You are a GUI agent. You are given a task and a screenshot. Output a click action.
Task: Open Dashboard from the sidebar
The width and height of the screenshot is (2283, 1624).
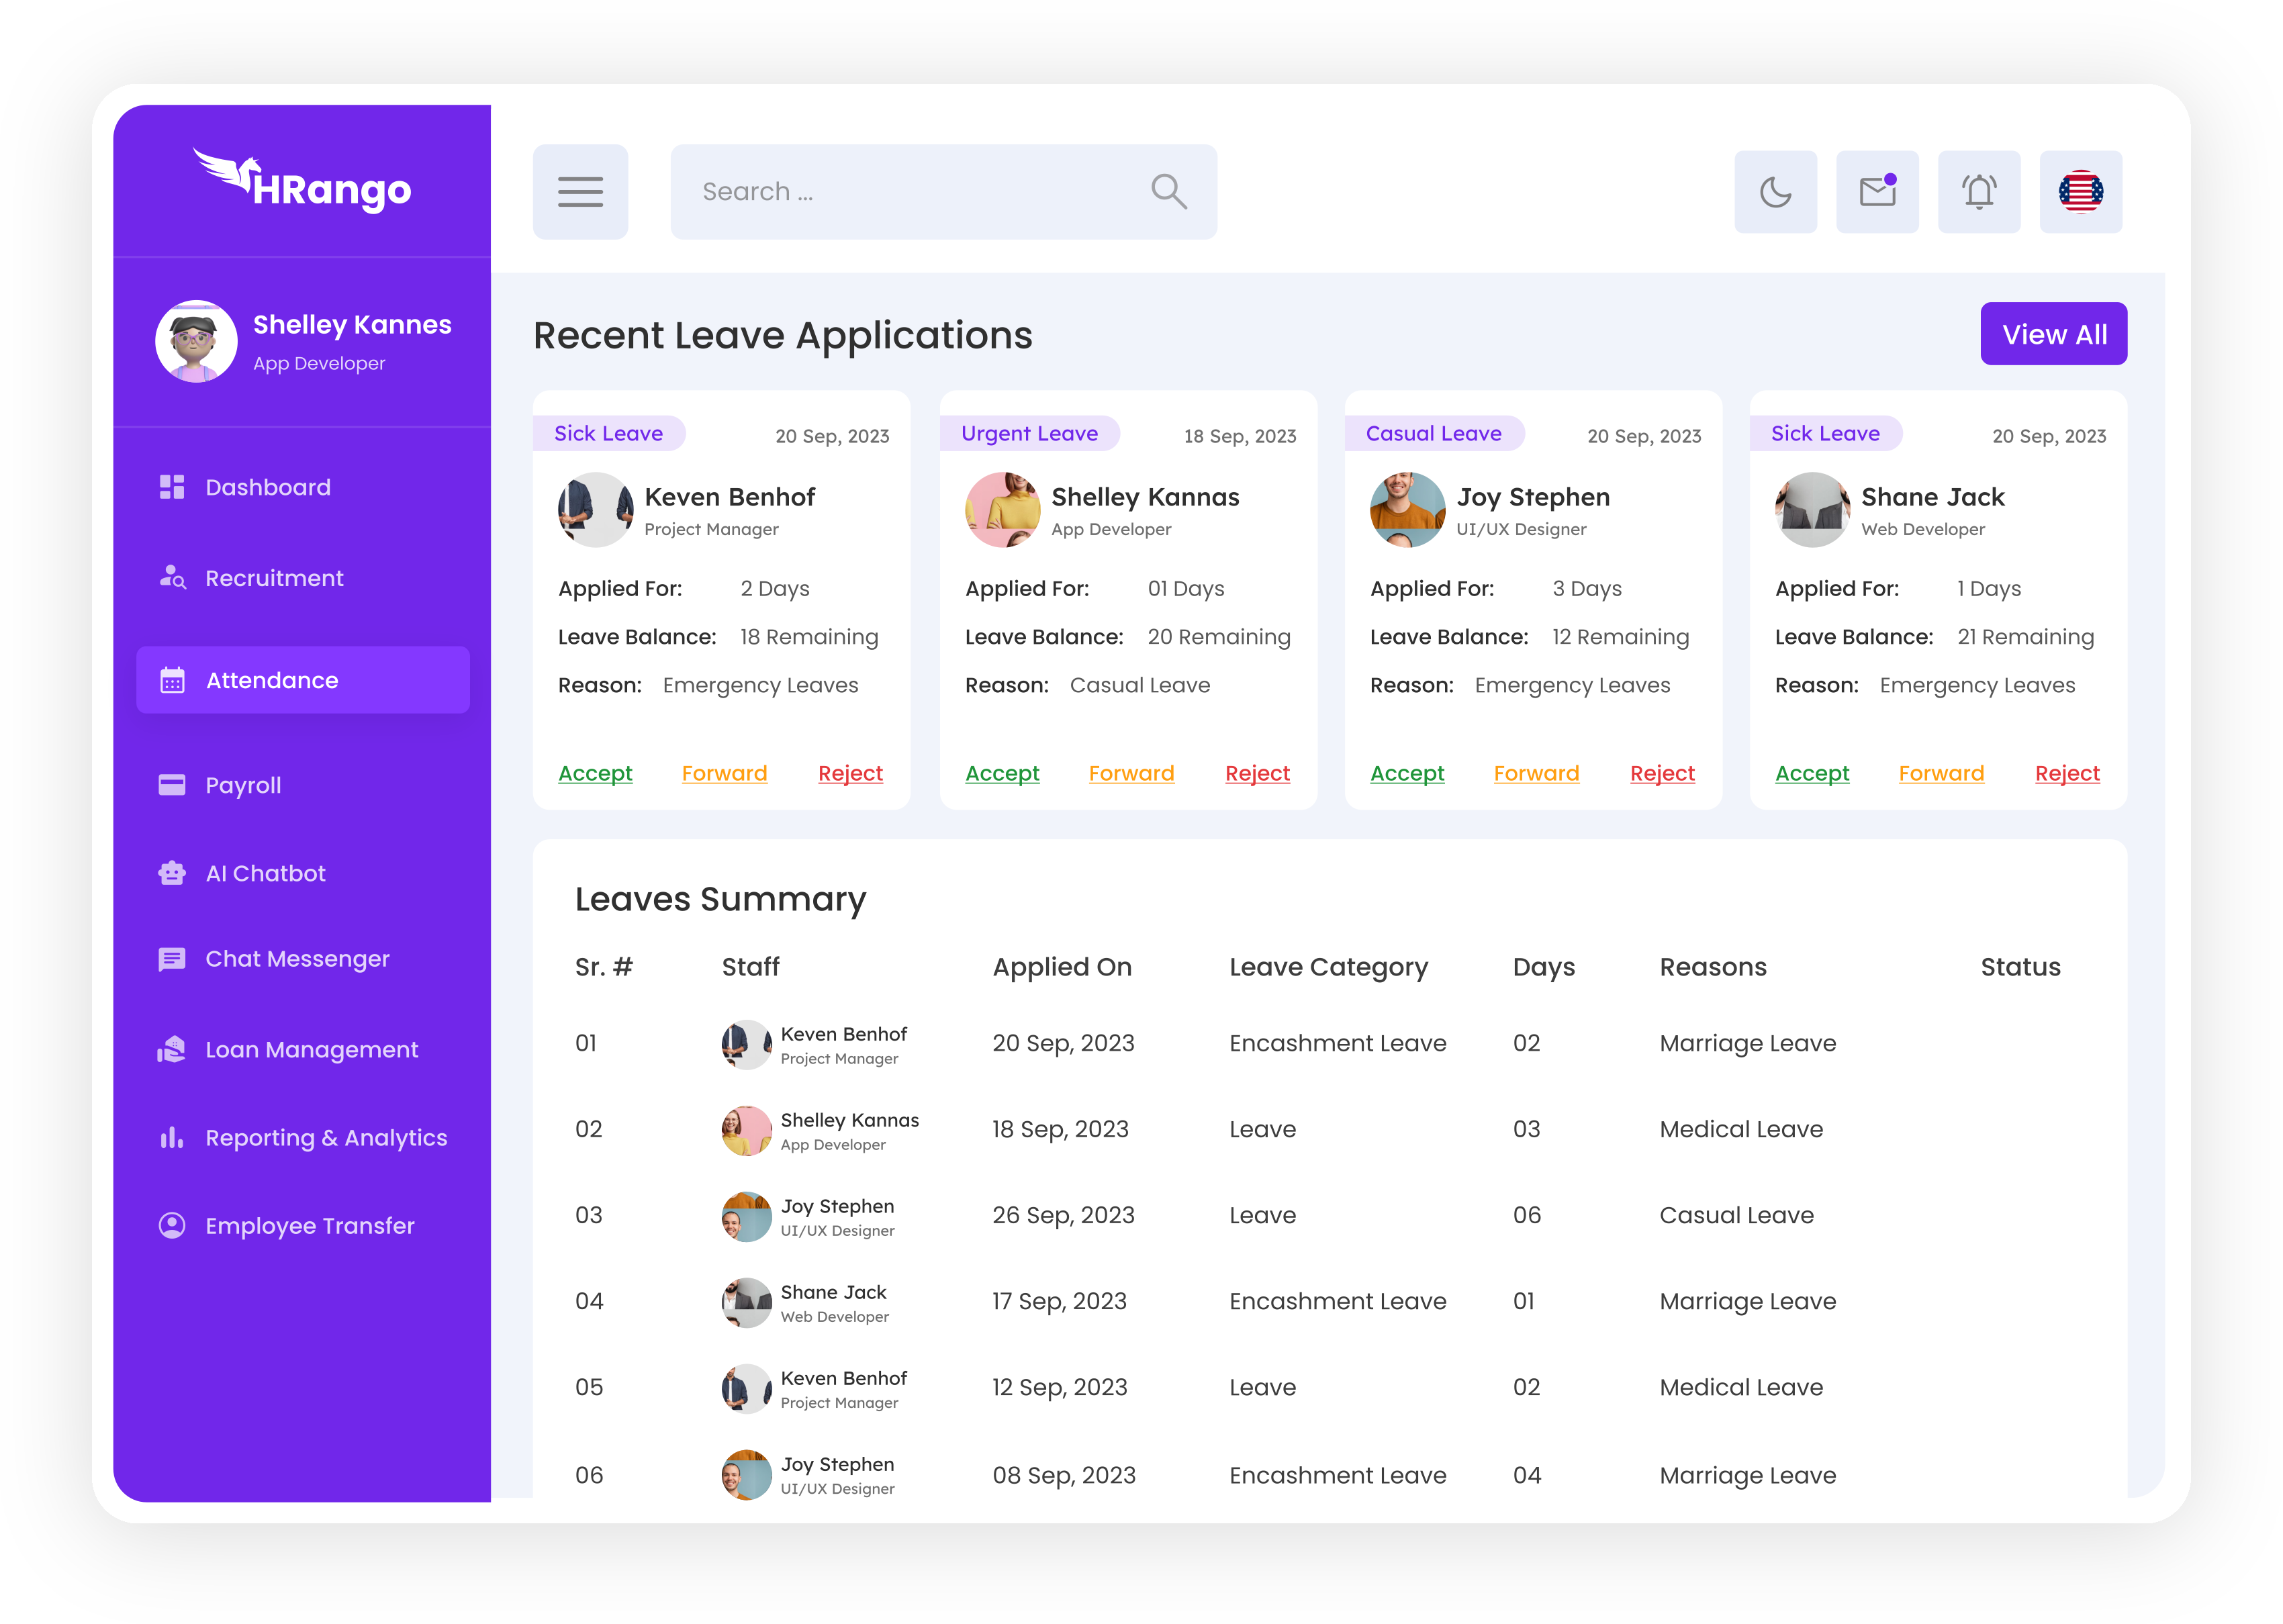[x=267, y=487]
